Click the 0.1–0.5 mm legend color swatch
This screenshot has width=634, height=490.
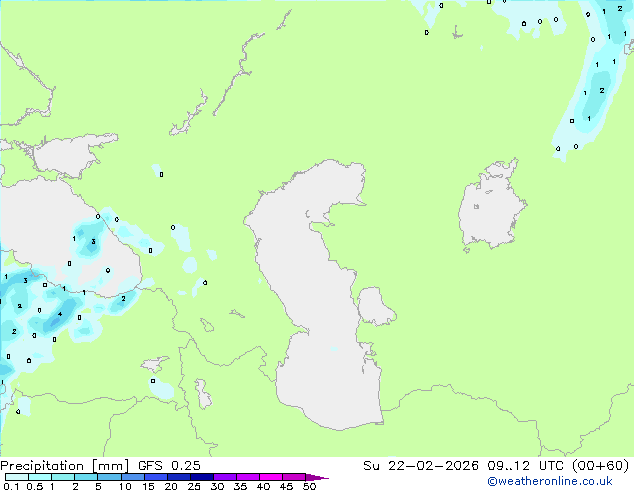pyautogui.click(x=17, y=477)
